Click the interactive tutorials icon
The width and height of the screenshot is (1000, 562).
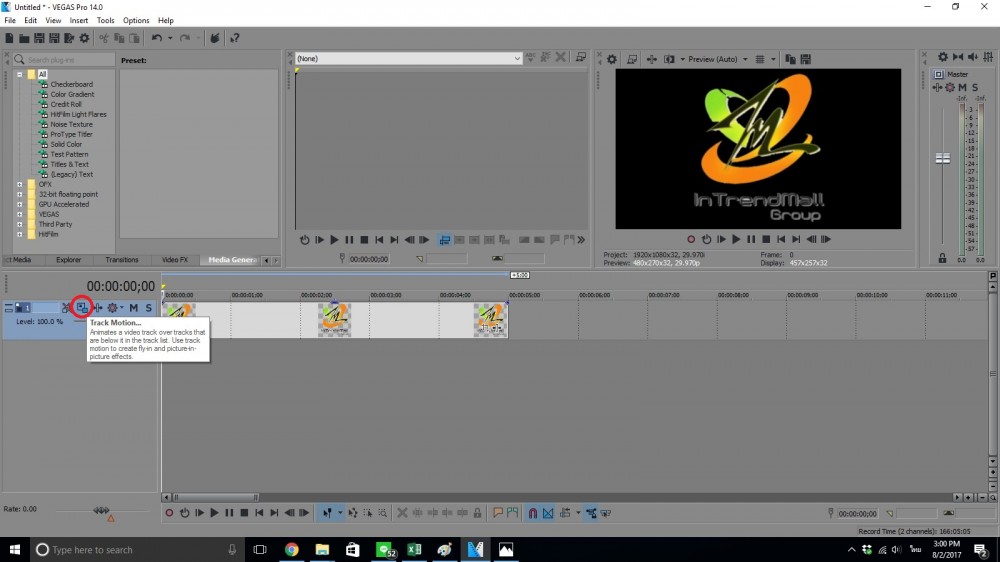click(215, 38)
